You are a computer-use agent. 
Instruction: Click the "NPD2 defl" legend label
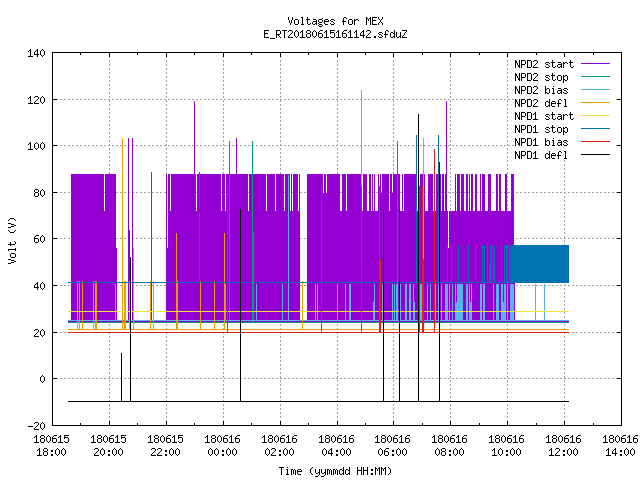541,103
